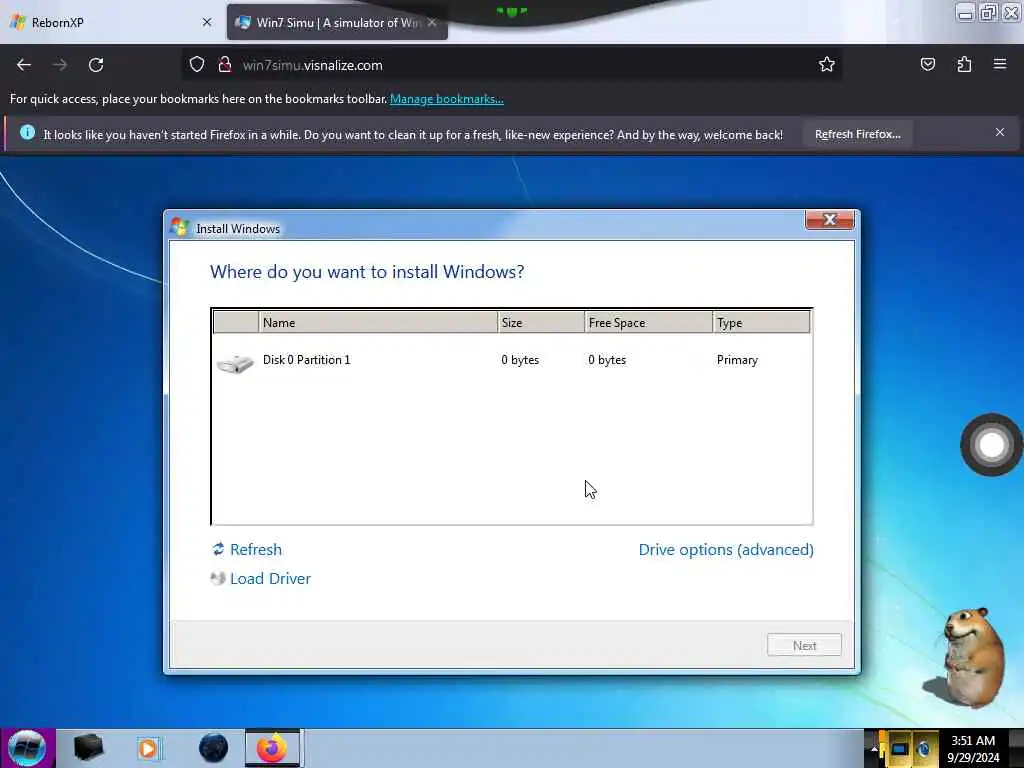Open the taskbar clock showing 3:51 AM
Image resolution: width=1024 pixels, height=768 pixels.
tap(973, 748)
